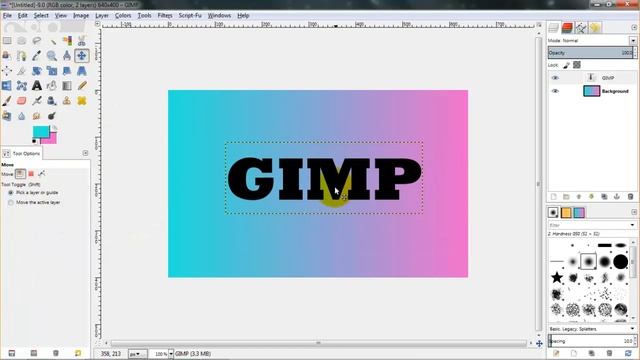Set Move mode to selection
This screenshot has width=640, height=360.
[x=31, y=174]
